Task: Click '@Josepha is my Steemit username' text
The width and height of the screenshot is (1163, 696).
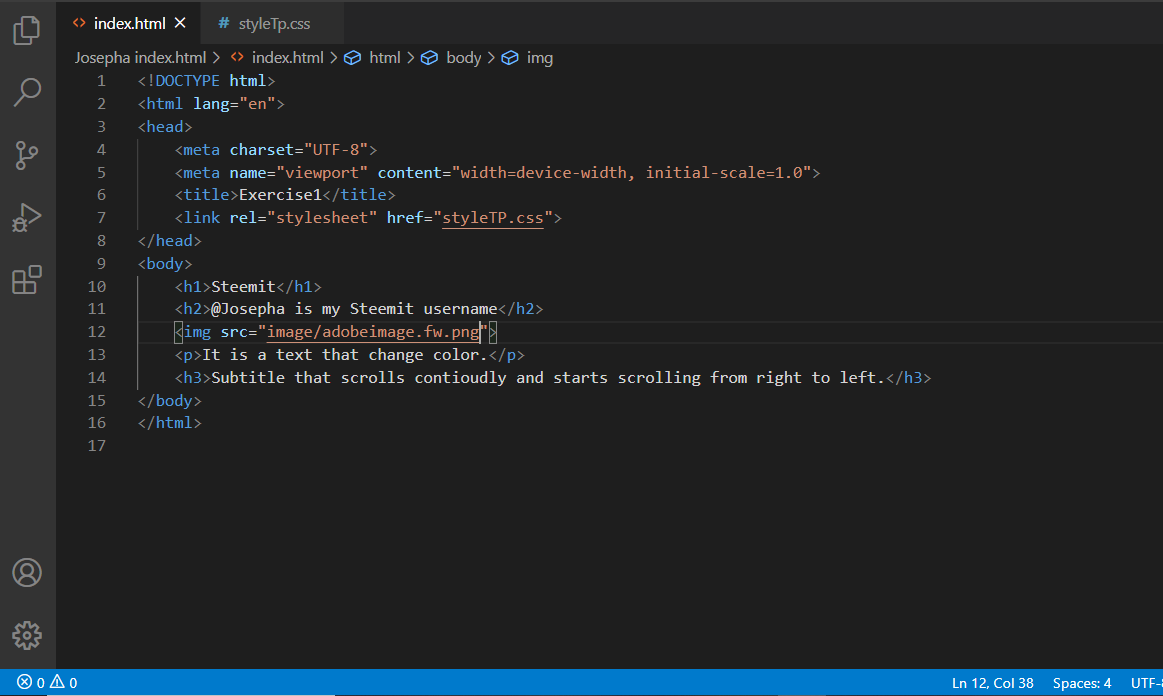Action: click(x=354, y=309)
